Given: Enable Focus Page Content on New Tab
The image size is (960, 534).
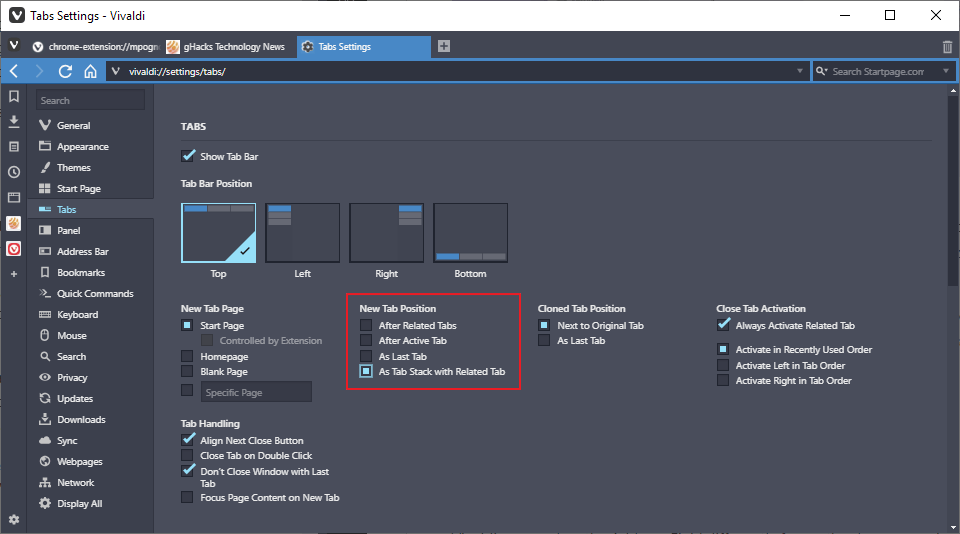Looking at the screenshot, I should [x=187, y=497].
